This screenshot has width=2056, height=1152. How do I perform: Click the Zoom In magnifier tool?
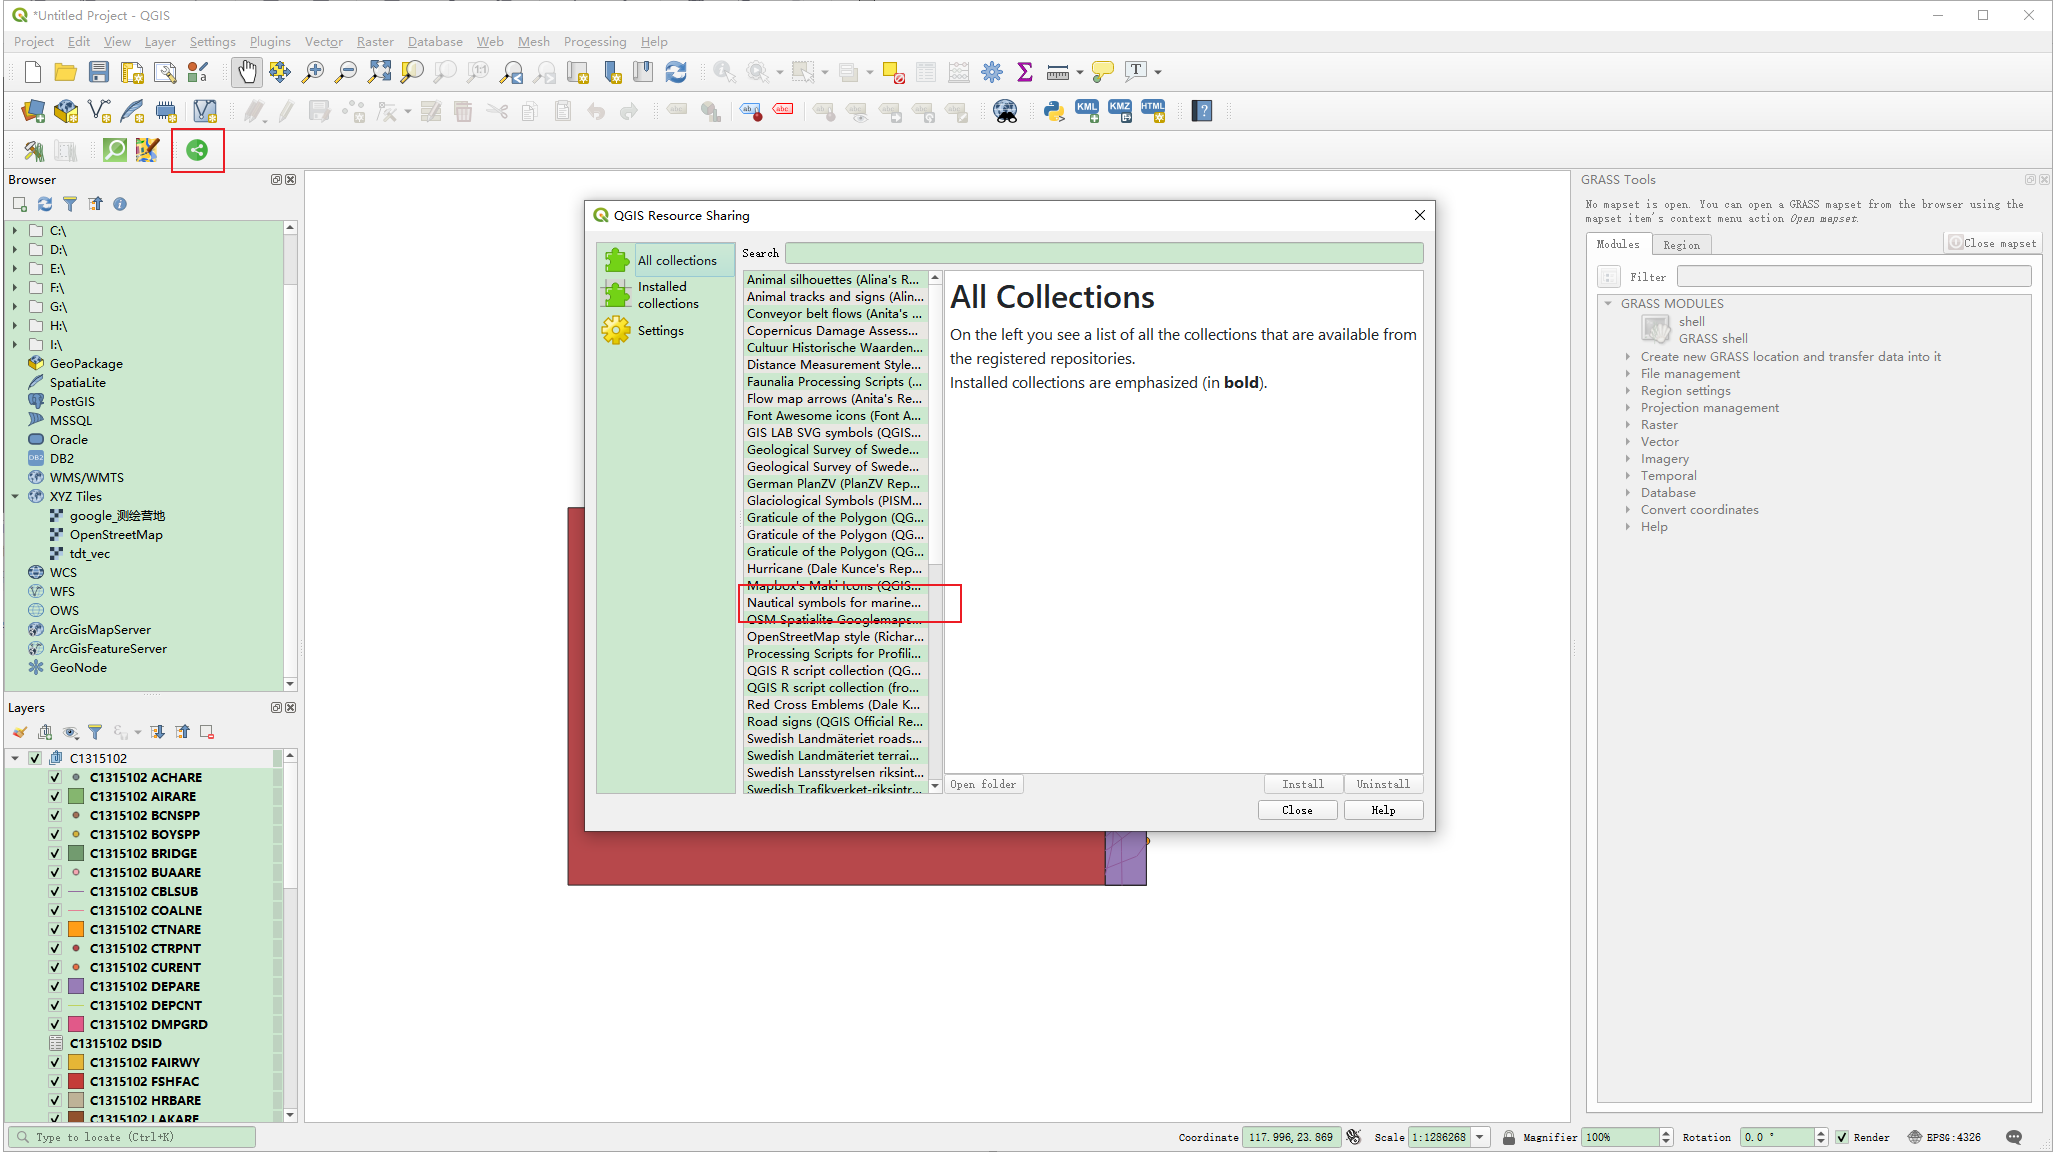pos(313,72)
